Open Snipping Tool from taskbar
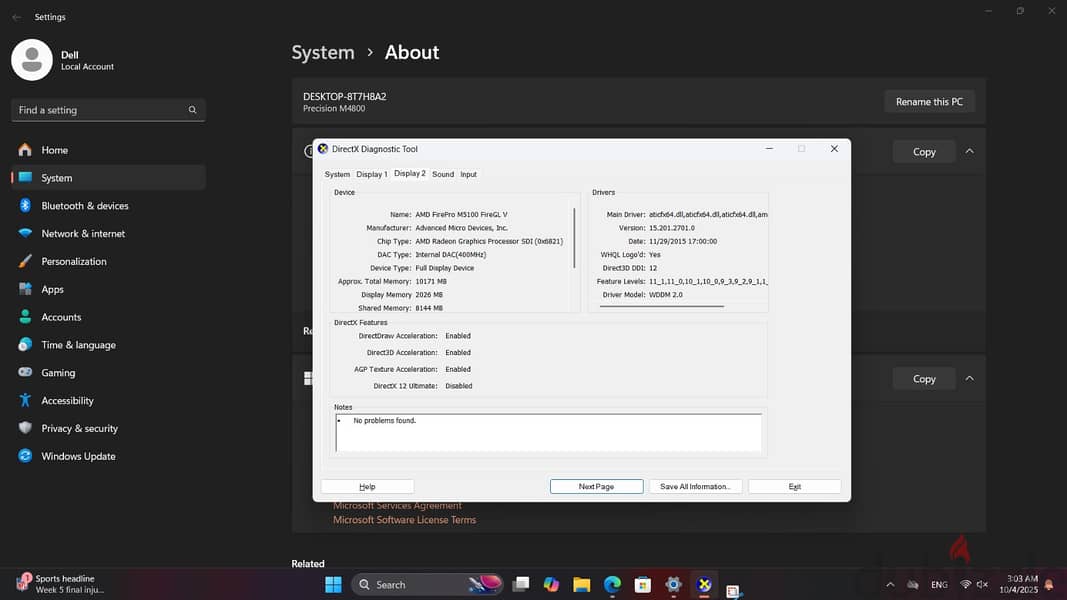 click(734, 590)
